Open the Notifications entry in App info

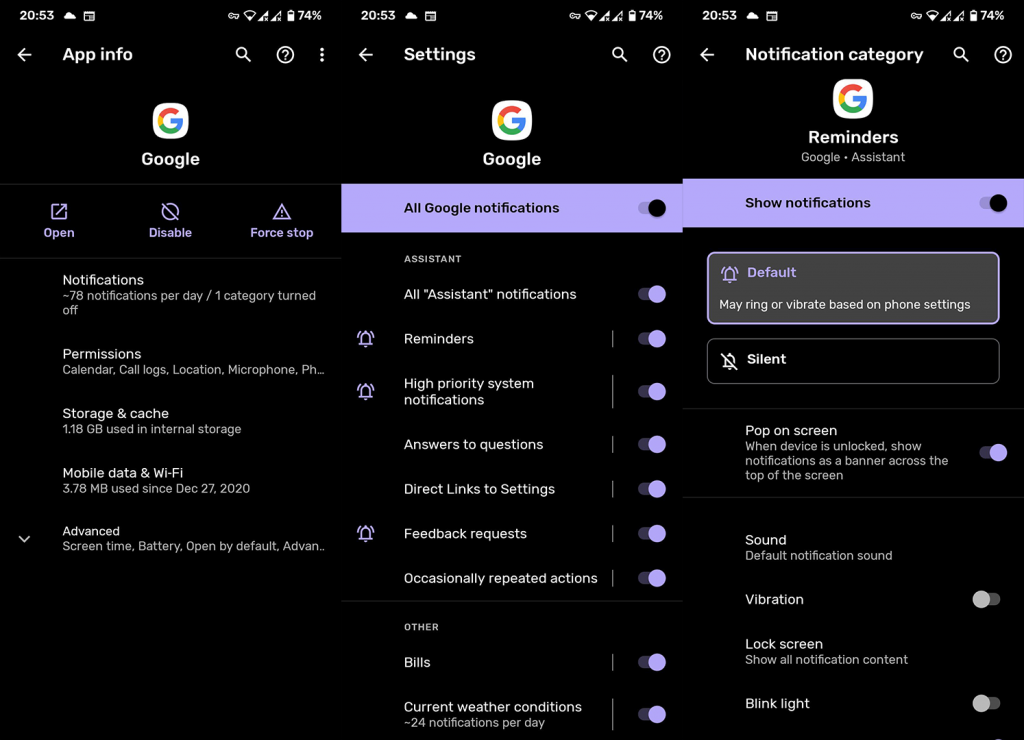tap(170, 295)
